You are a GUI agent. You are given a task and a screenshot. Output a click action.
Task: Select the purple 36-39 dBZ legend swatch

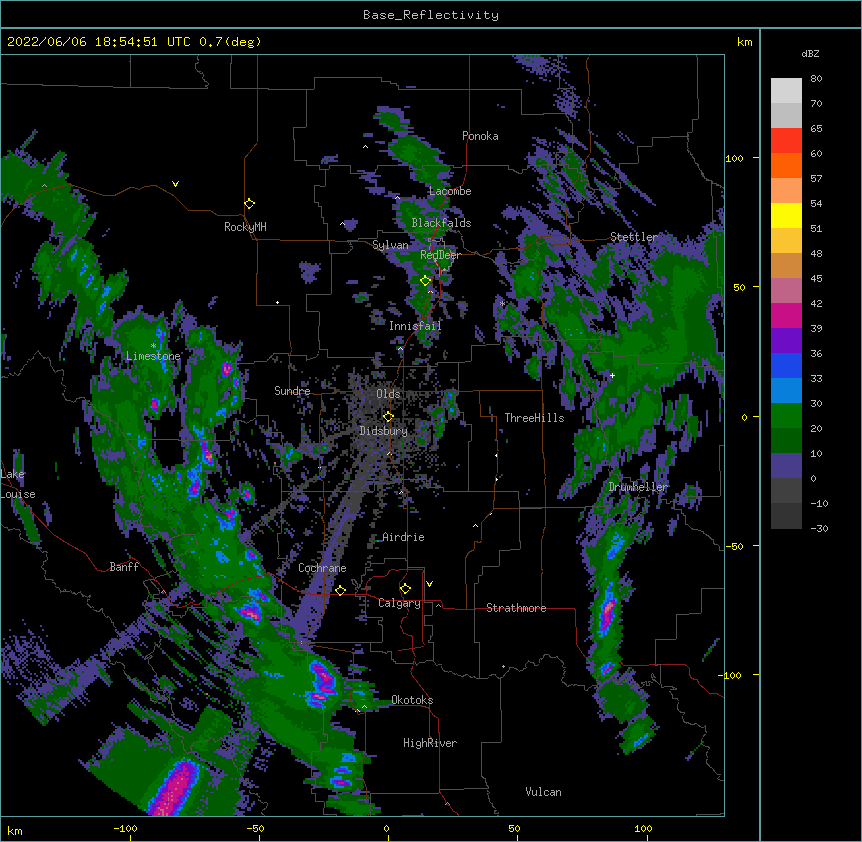pos(786,341)
